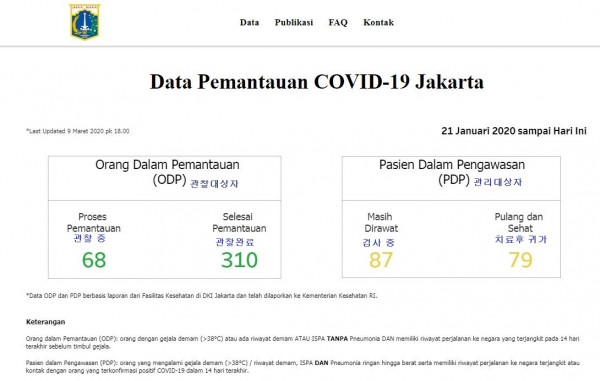600x381 pixels.
Task: Click the Pulang dan Sehat count 79
Action: (x=520, y=260)
